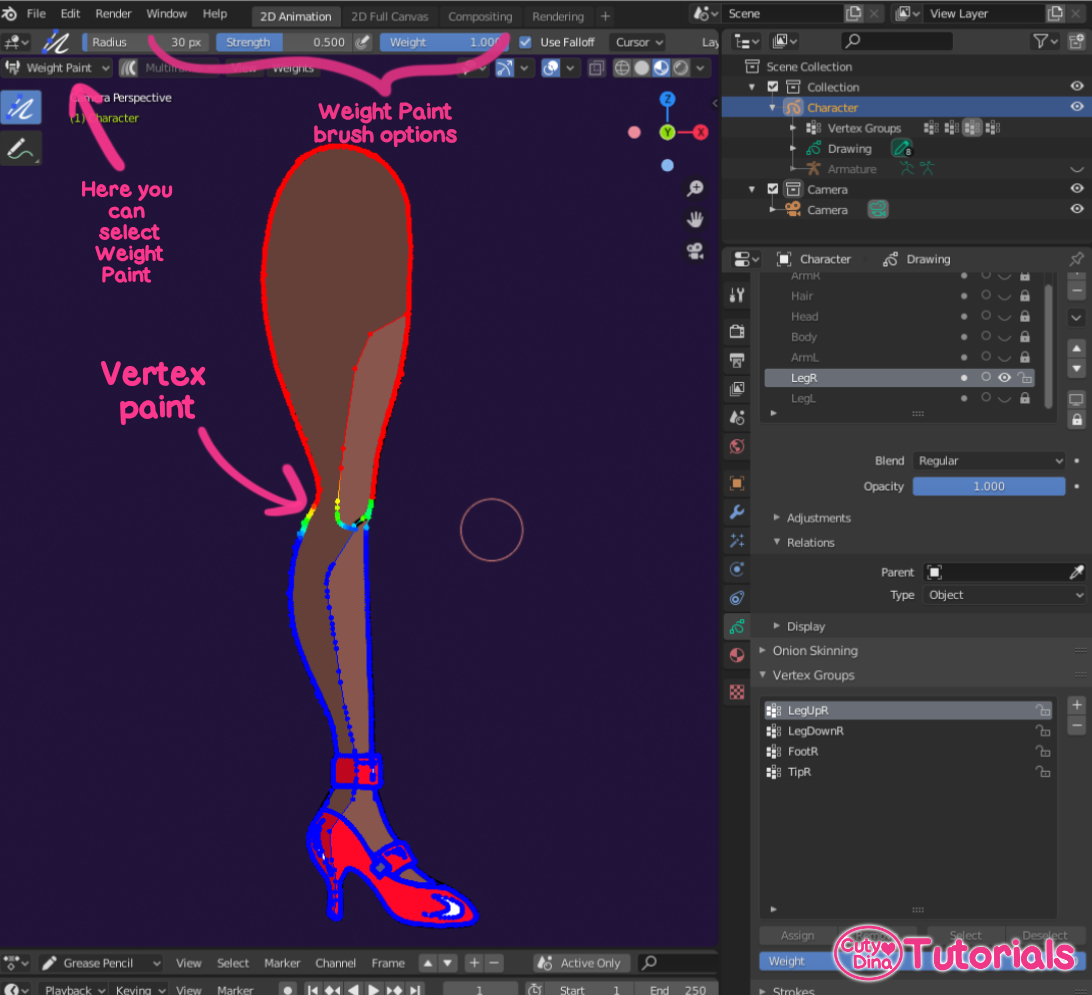
Task: Select the Annotate tool in the toolbar
Action: click(x=21, y=148)
